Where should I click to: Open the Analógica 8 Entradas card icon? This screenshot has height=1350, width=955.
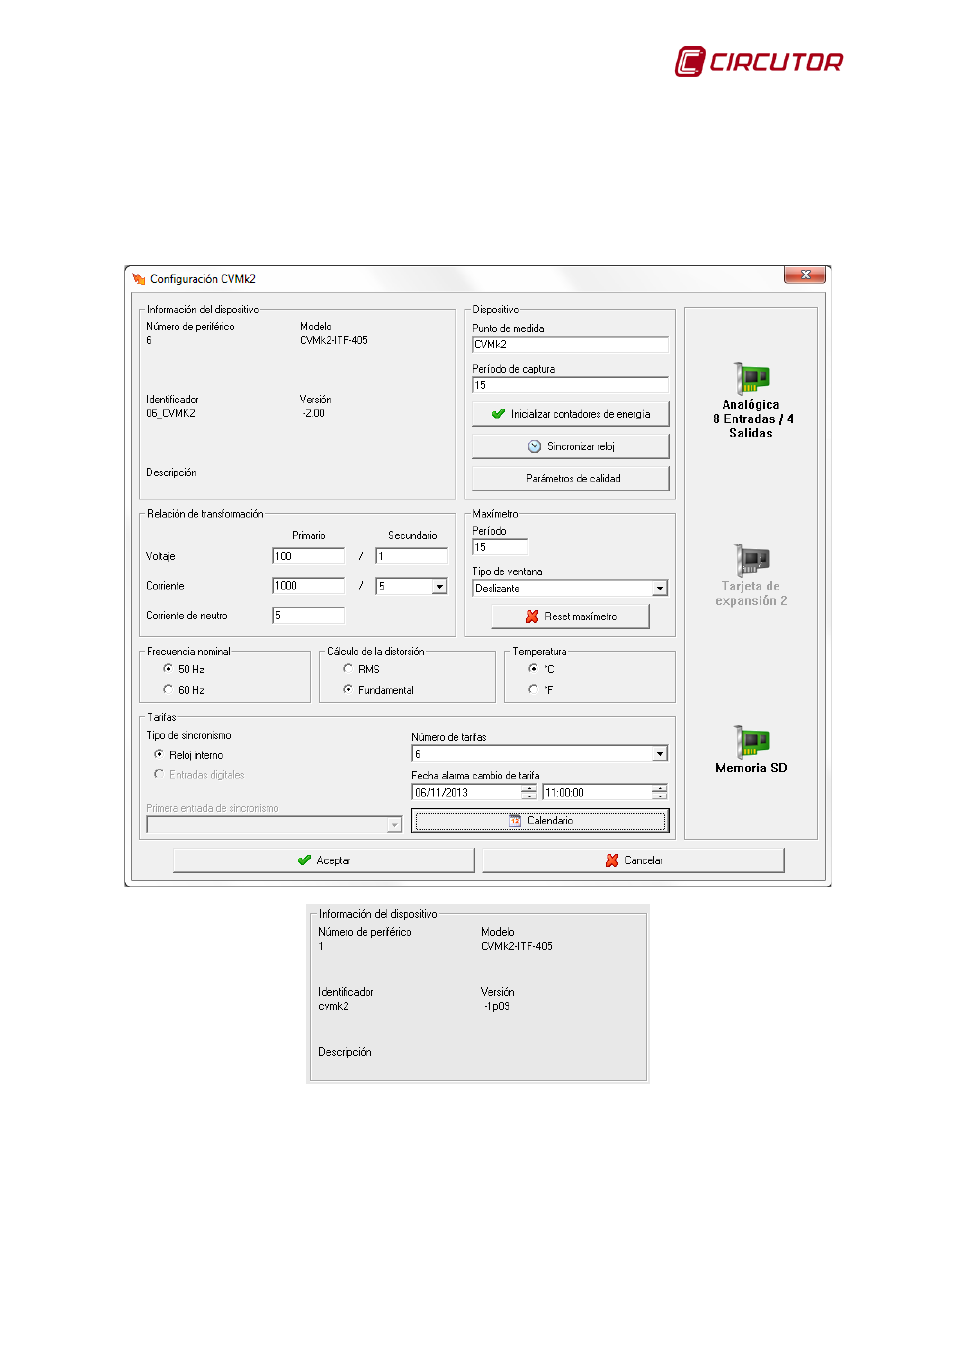[751, 379]
